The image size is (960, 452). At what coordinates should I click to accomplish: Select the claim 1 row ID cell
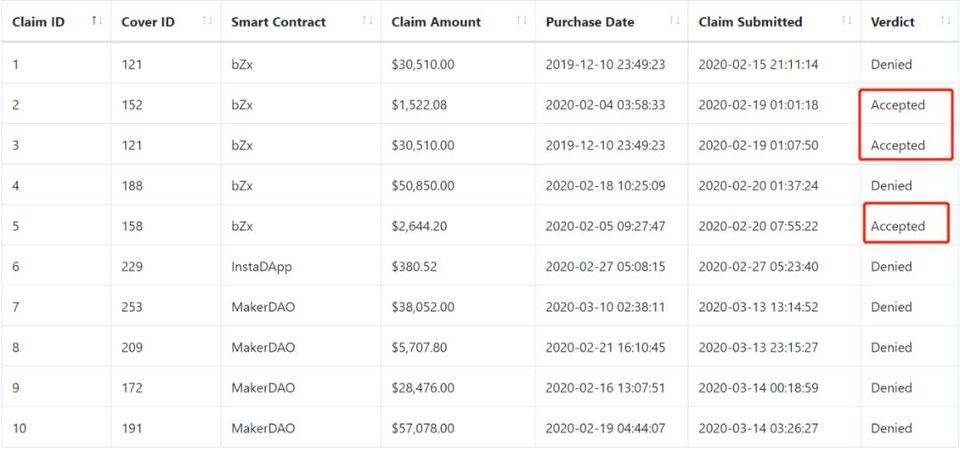[16, 65]
